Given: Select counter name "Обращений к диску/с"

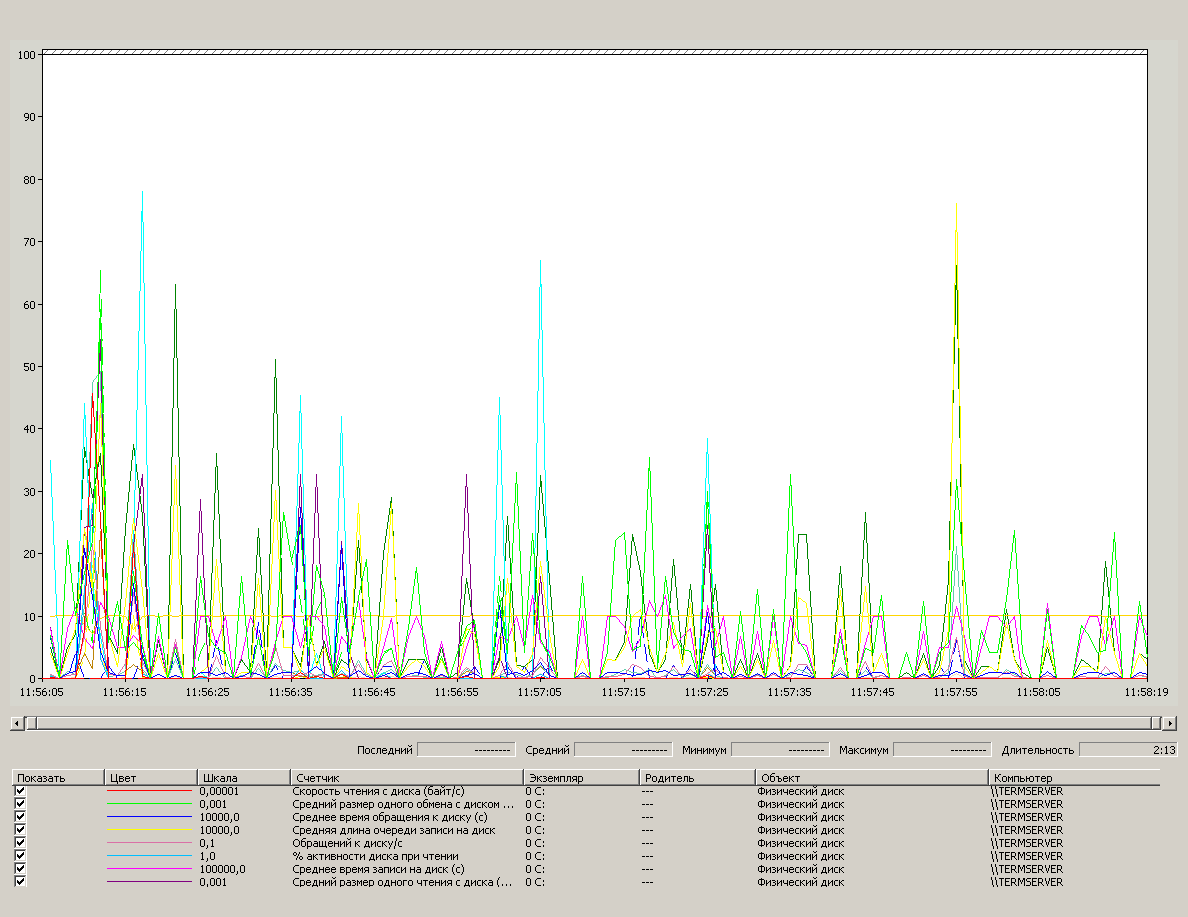Looking at the screenshot, I should 347,843.
